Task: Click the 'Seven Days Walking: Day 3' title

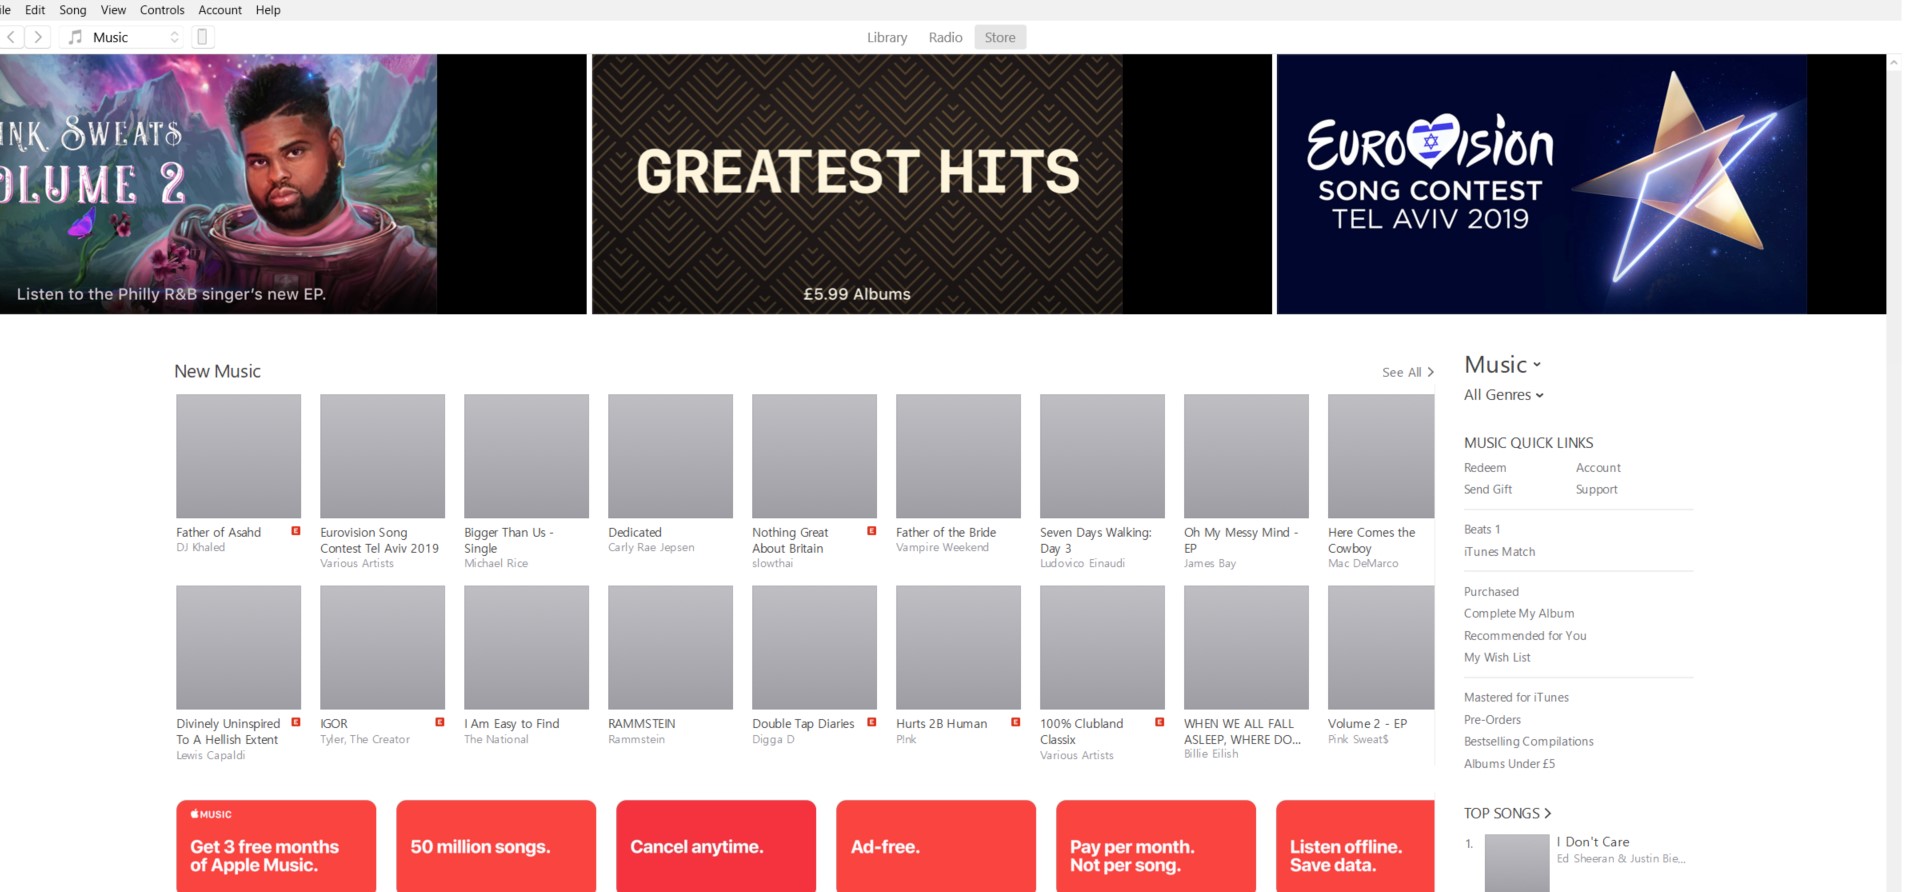Action: click(x=1096, y=541)
